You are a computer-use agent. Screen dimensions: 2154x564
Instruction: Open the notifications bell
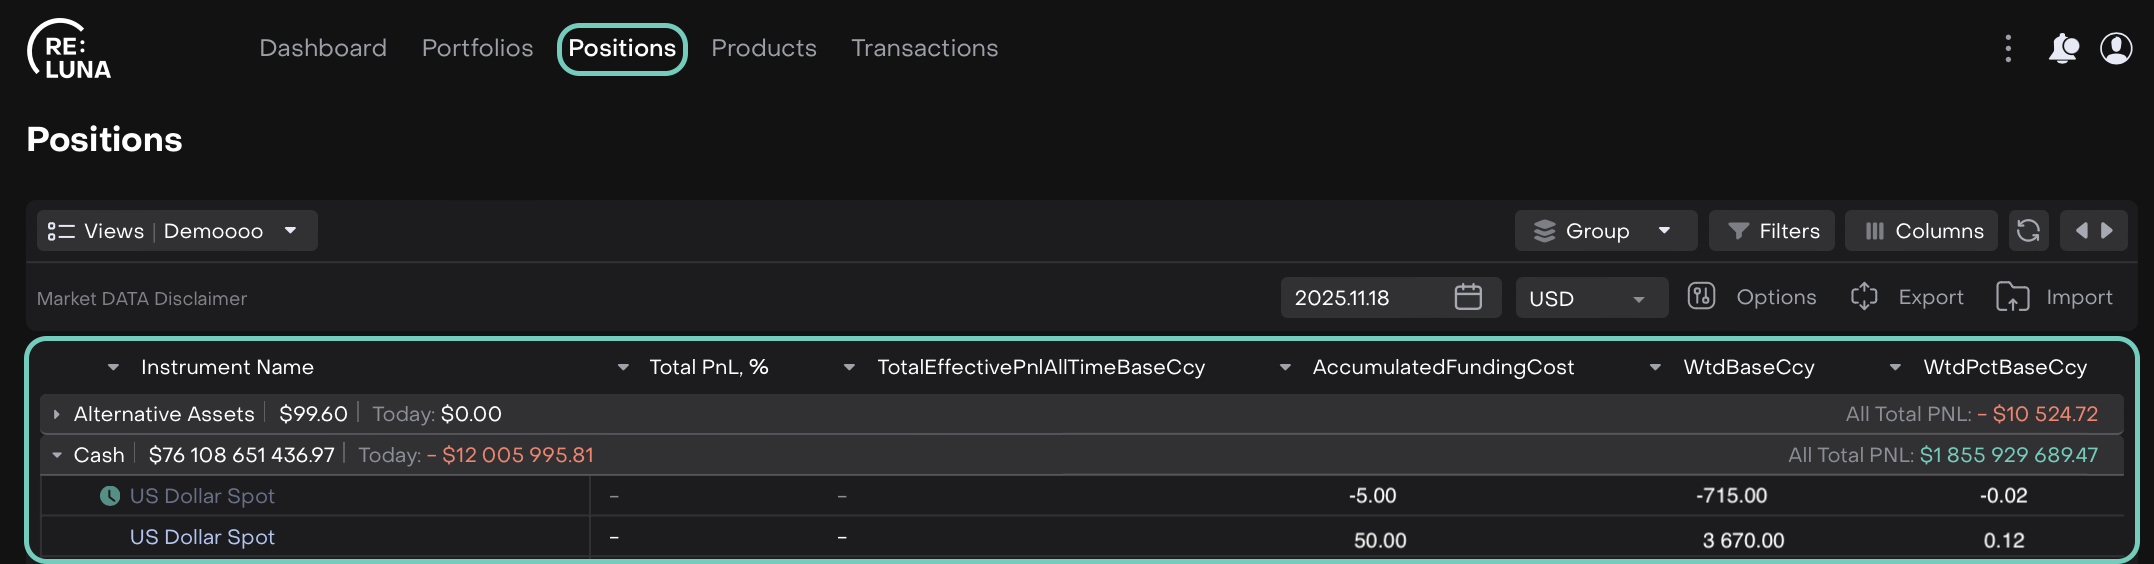click(x=2062, y=48)
